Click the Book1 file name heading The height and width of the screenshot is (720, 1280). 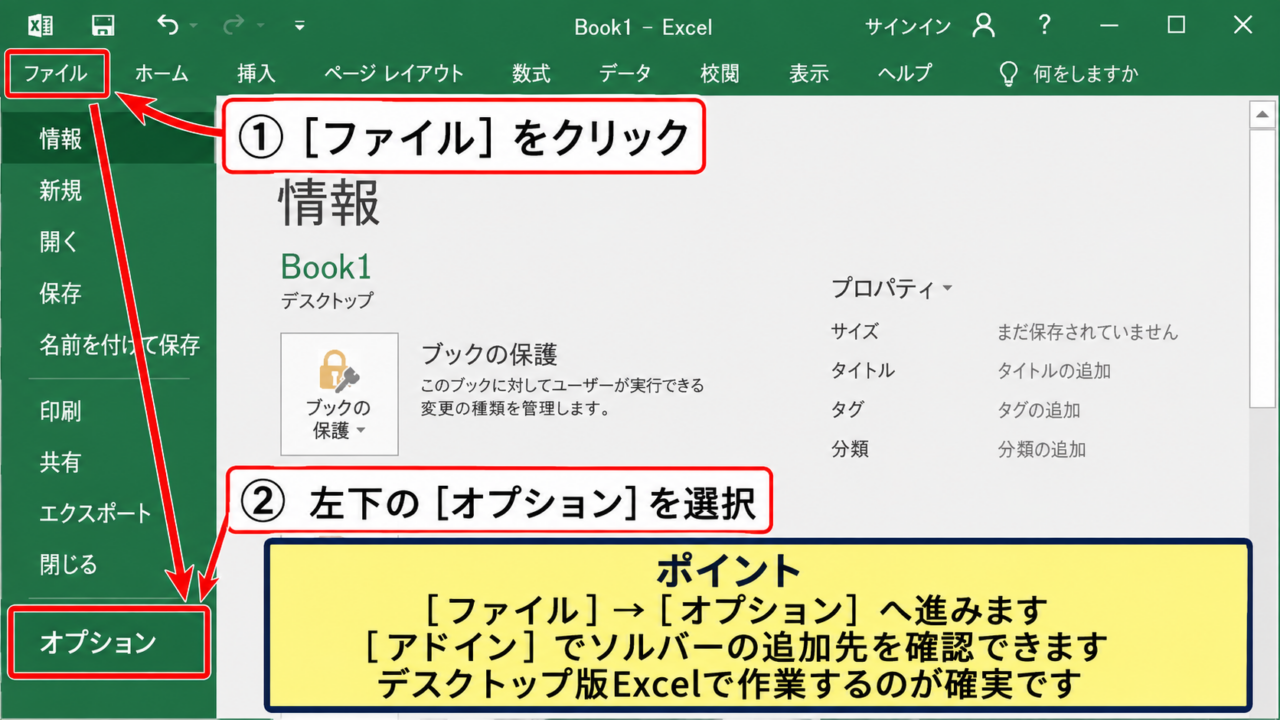326,266
